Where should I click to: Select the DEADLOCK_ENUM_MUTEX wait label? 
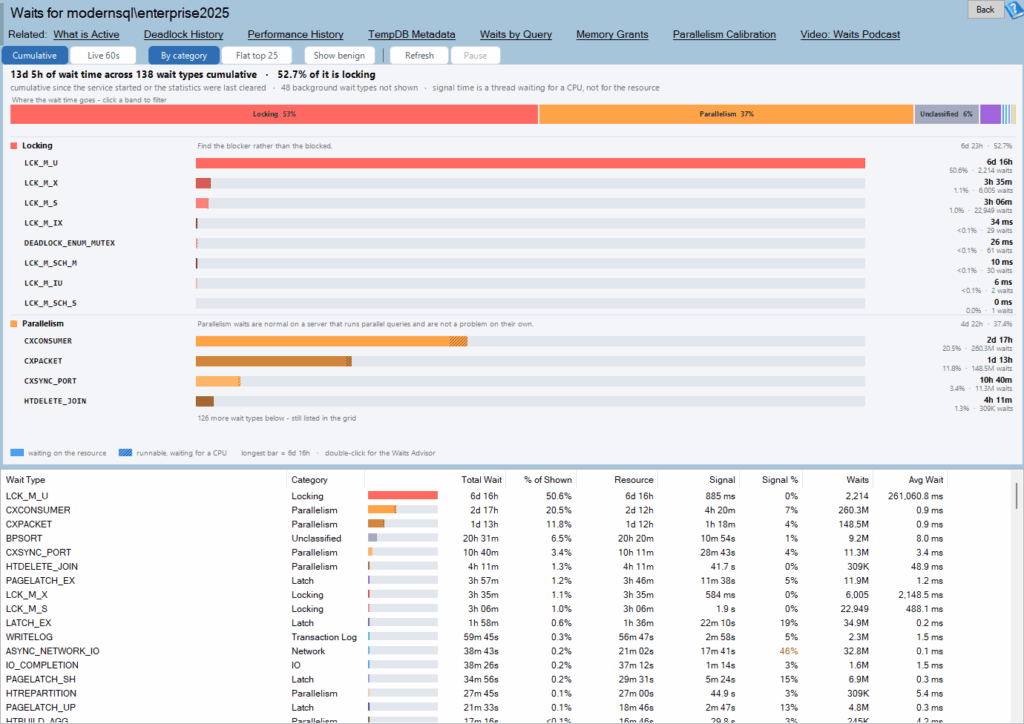(69, 244)
